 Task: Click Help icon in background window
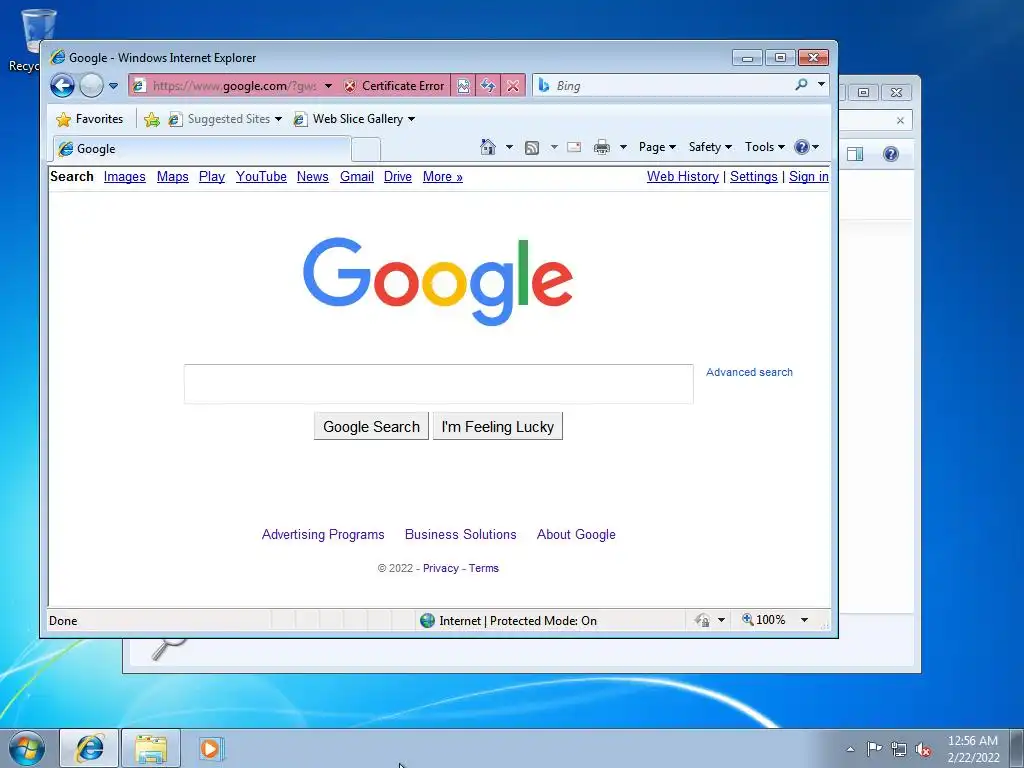[x=891, y=154]
